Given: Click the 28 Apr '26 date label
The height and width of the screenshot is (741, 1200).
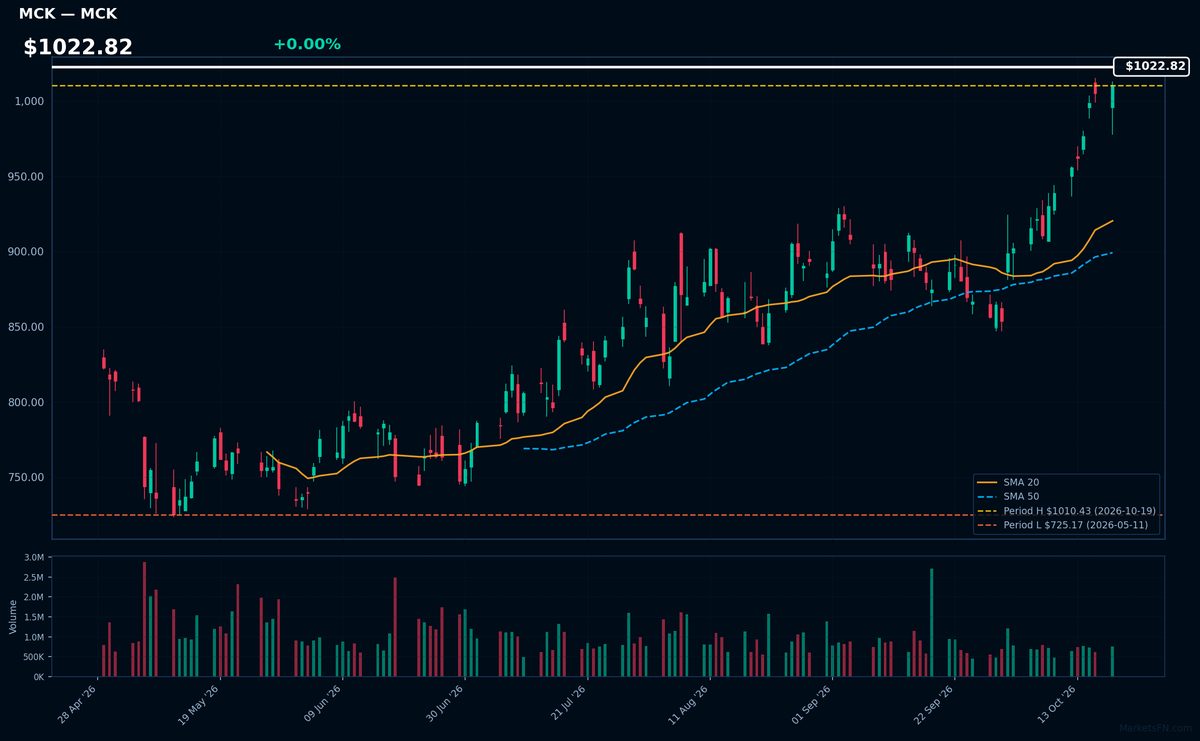Looking at the screenshot, I should (x=78, y=704).
